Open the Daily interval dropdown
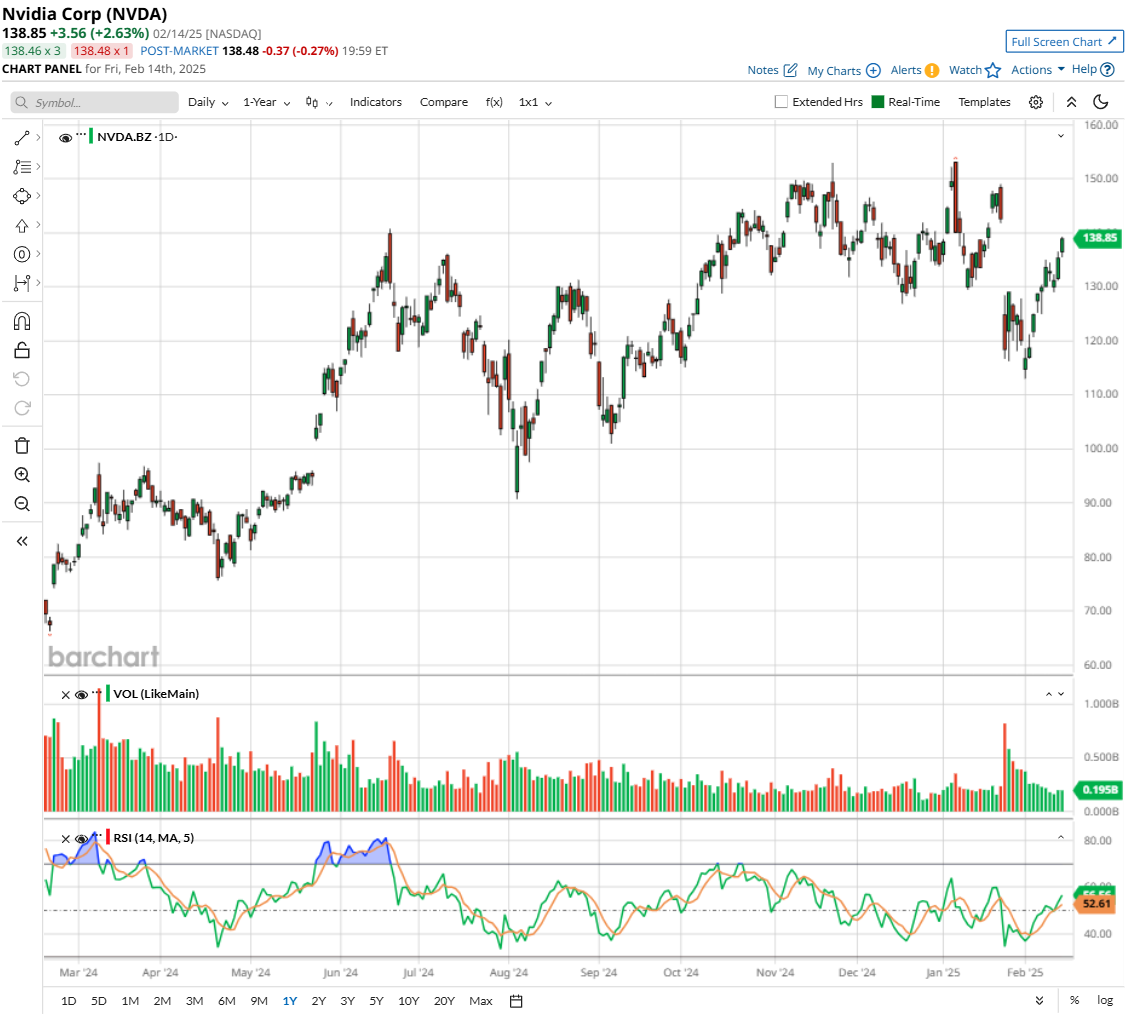Viewport: 1130px width, 1017px height. (x=208, y=102)
